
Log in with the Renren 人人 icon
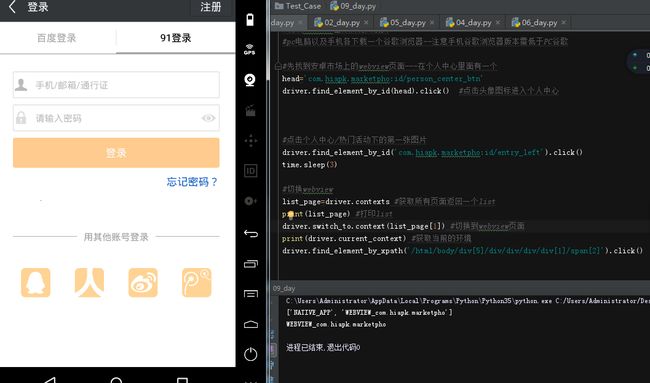coord(89,283)
